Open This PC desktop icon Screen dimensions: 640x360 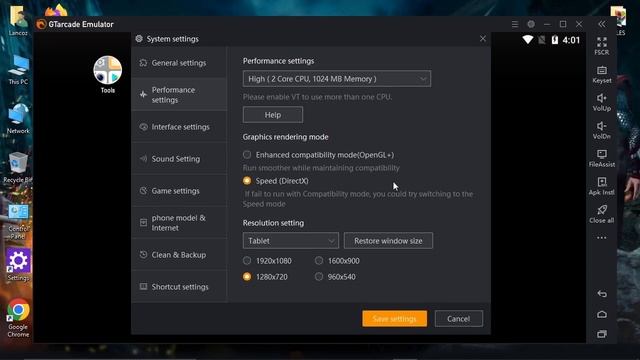pyautogui.click(x=18, y=69)
